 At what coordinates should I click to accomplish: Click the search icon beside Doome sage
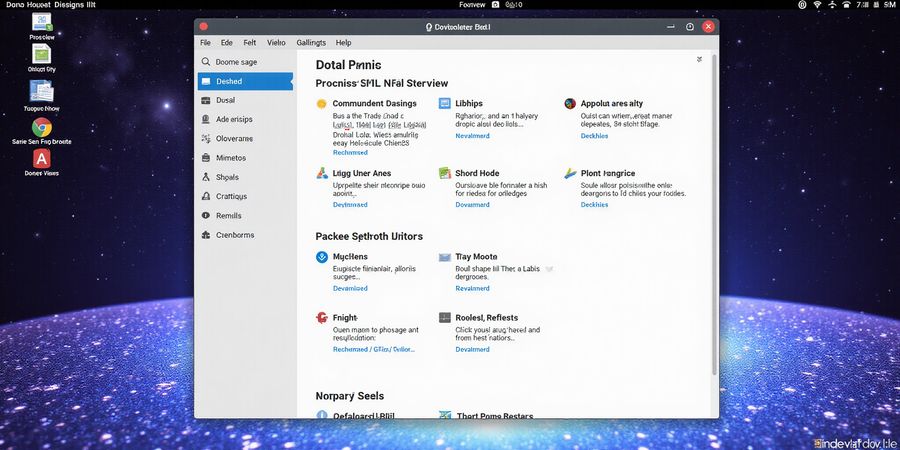click(205, 61)
